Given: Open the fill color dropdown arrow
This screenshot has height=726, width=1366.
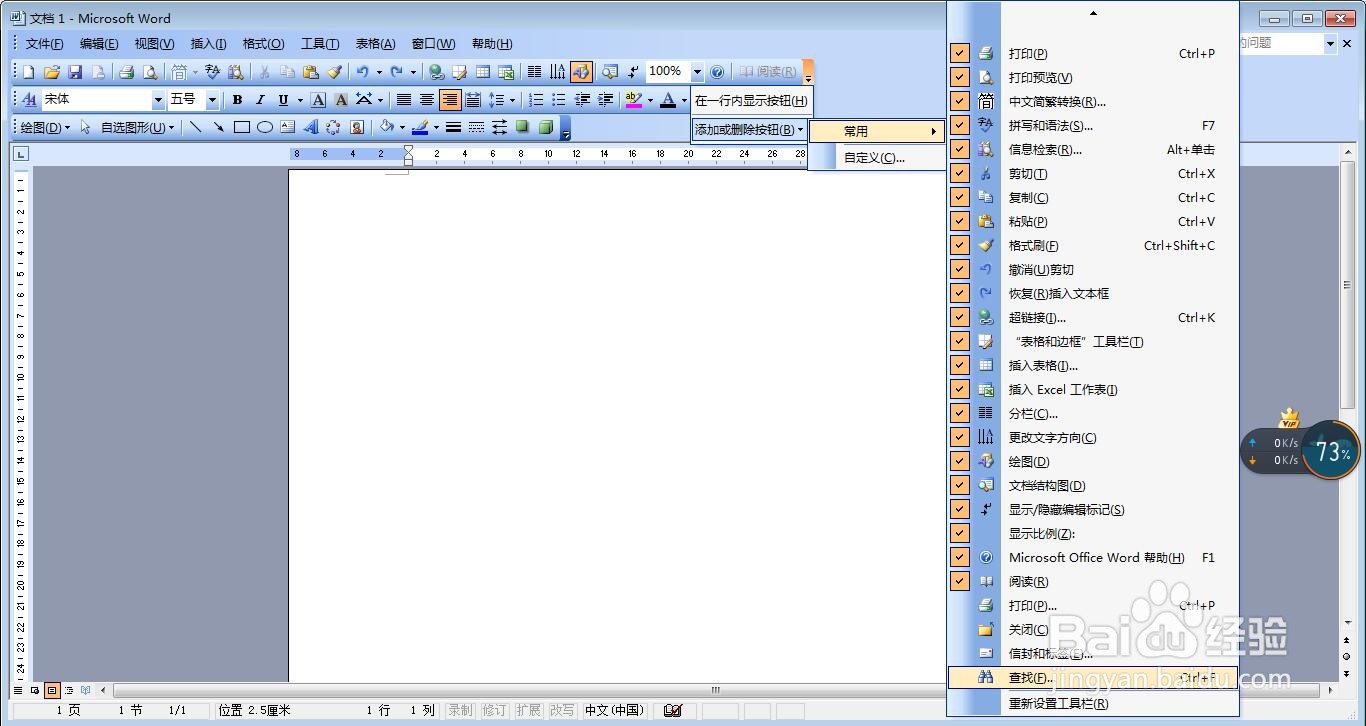Looking at the screenshot, I should [x=402, y=127].
